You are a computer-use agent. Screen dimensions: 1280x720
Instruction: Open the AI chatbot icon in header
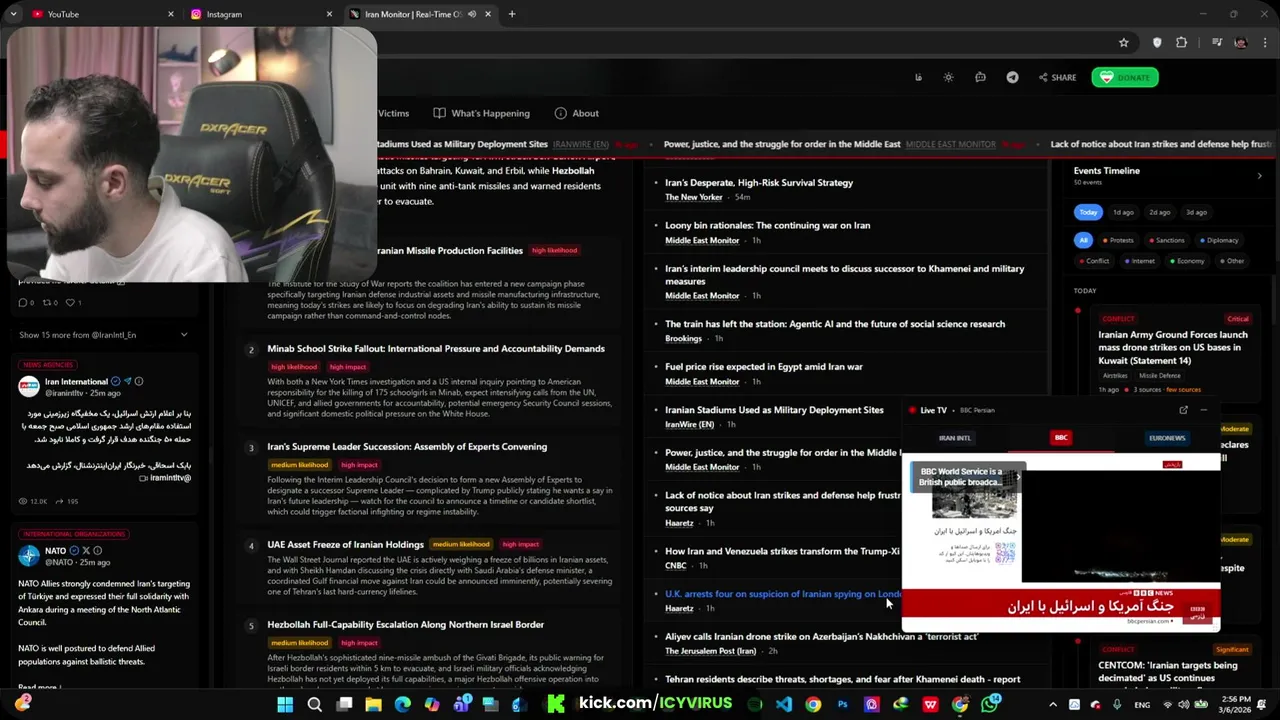click(x=980, y=77)
